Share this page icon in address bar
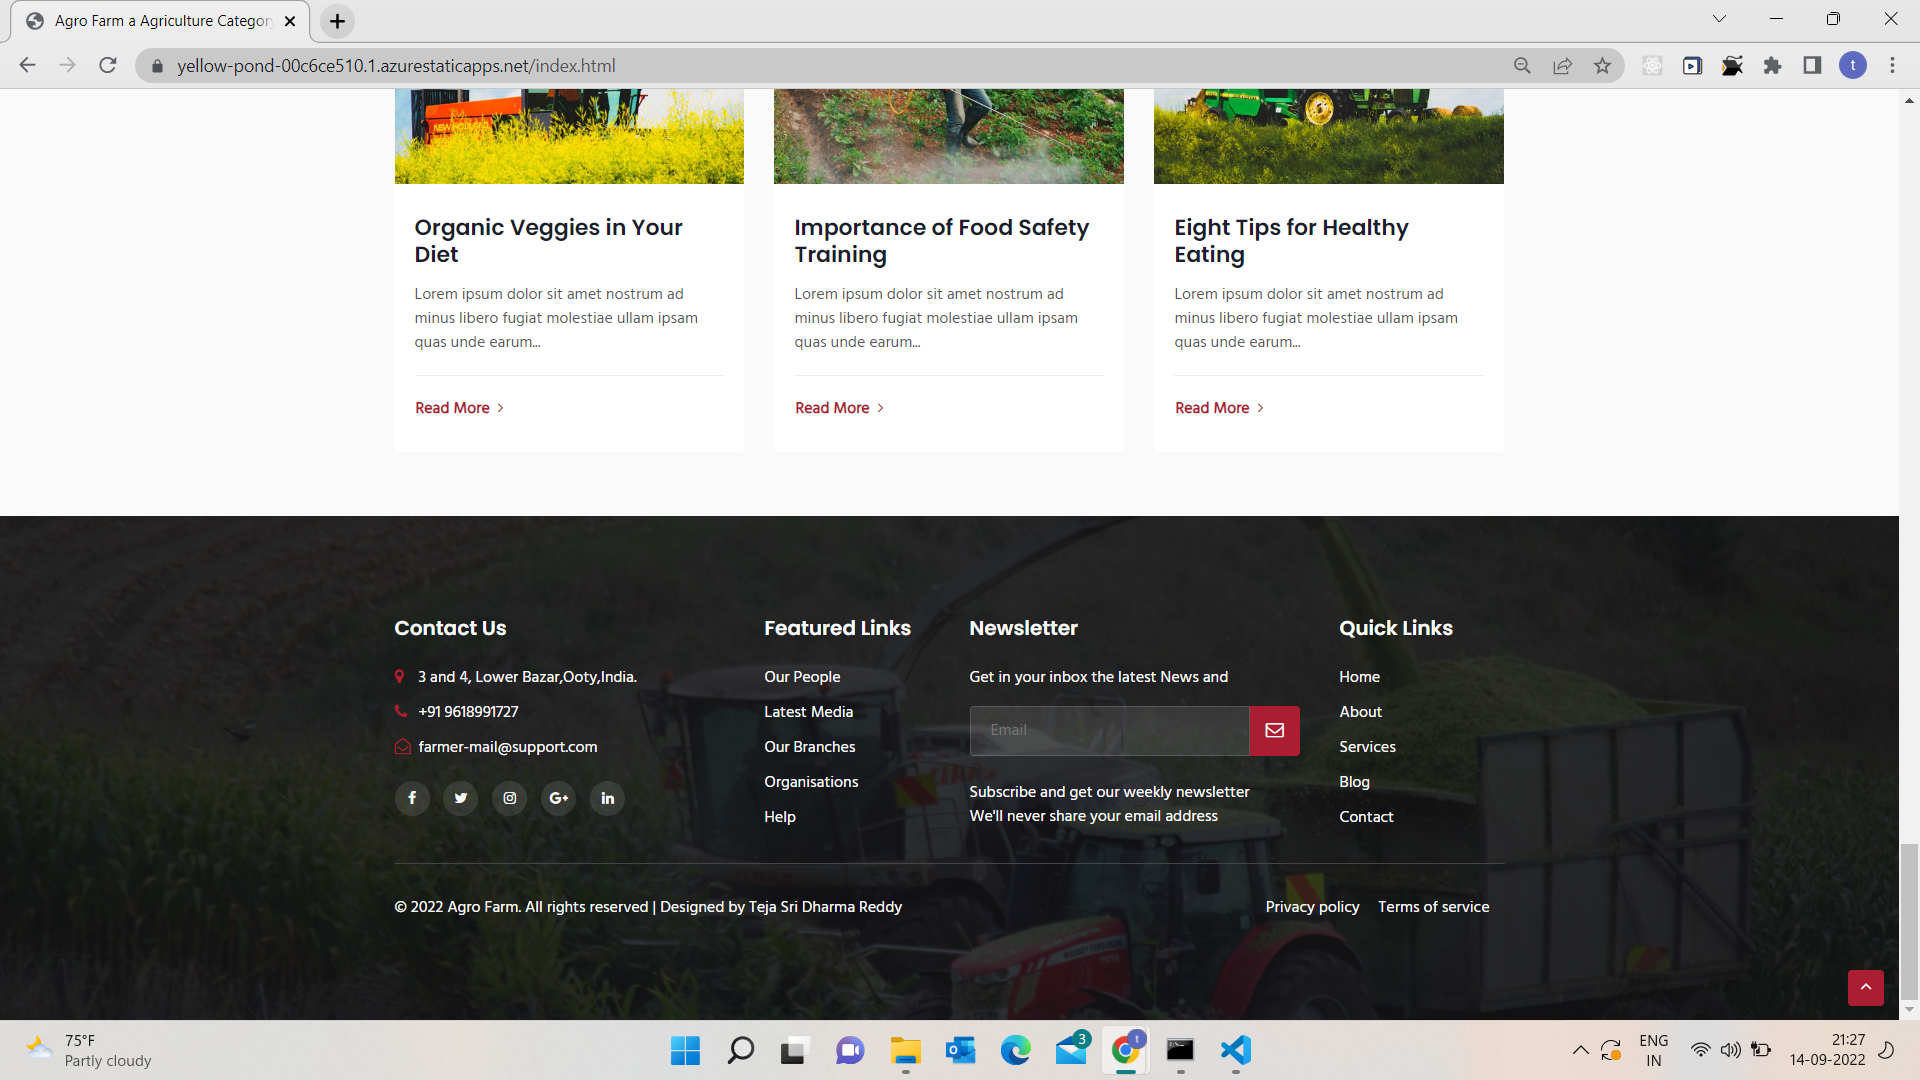The height and width of the screenshot is (1080, 1920). [1562, 65]
